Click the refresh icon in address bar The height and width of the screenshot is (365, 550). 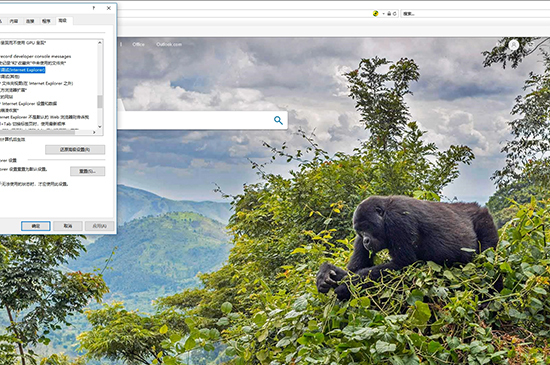coord(395,14)
